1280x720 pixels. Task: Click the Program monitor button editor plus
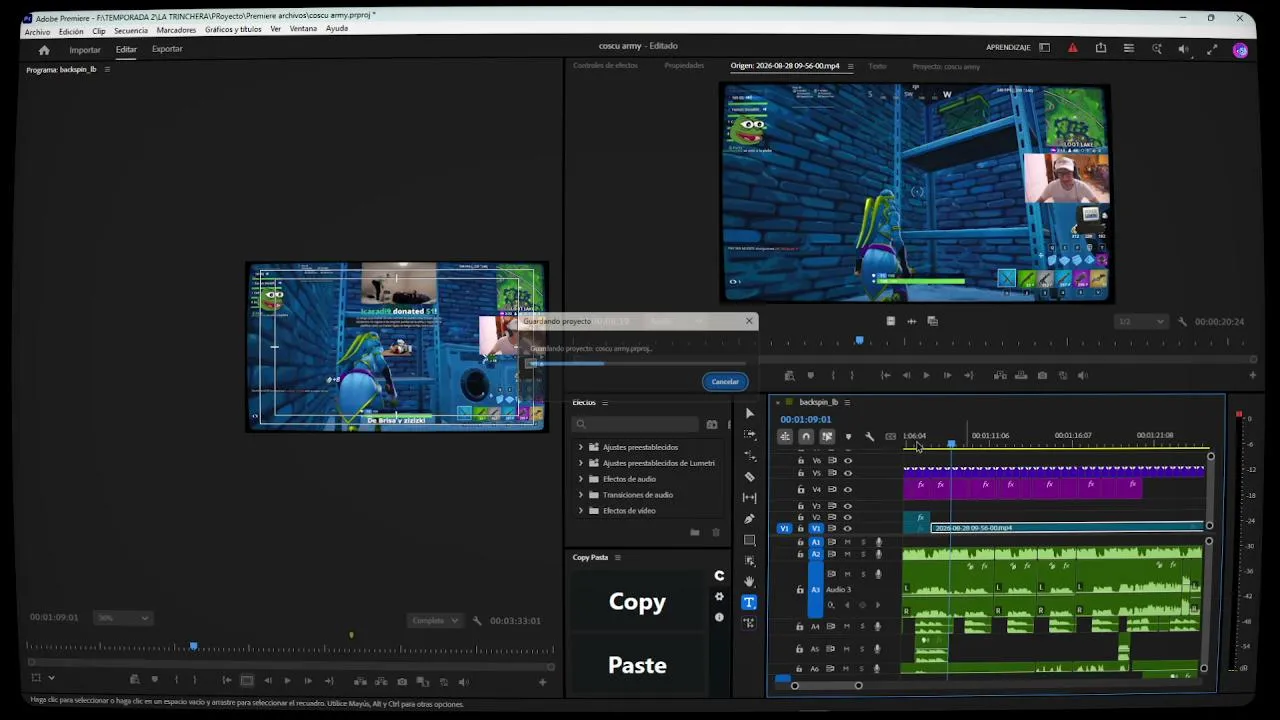(x=543, y=682)
